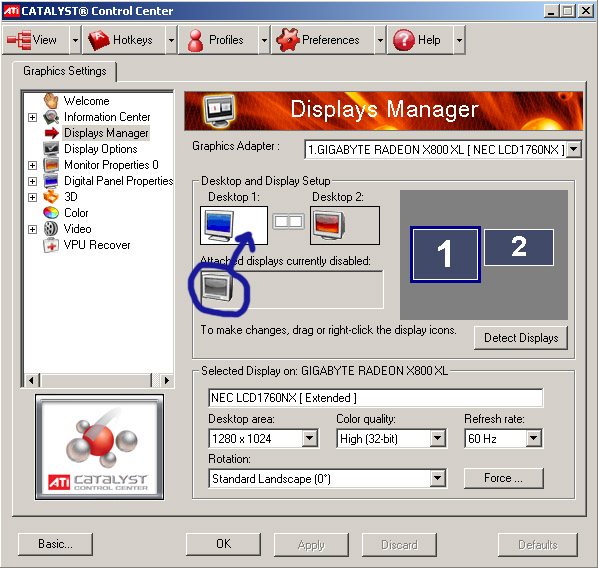Select display 2 in the layout preview

point(519,247)
